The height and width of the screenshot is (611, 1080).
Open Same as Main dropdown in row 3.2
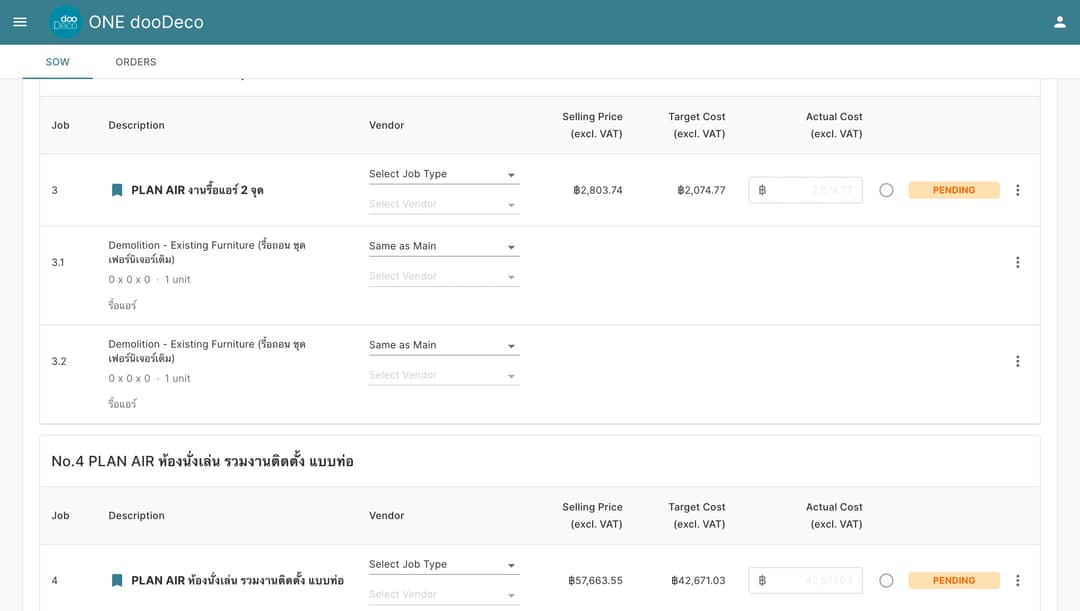click(x=443, y=345)
